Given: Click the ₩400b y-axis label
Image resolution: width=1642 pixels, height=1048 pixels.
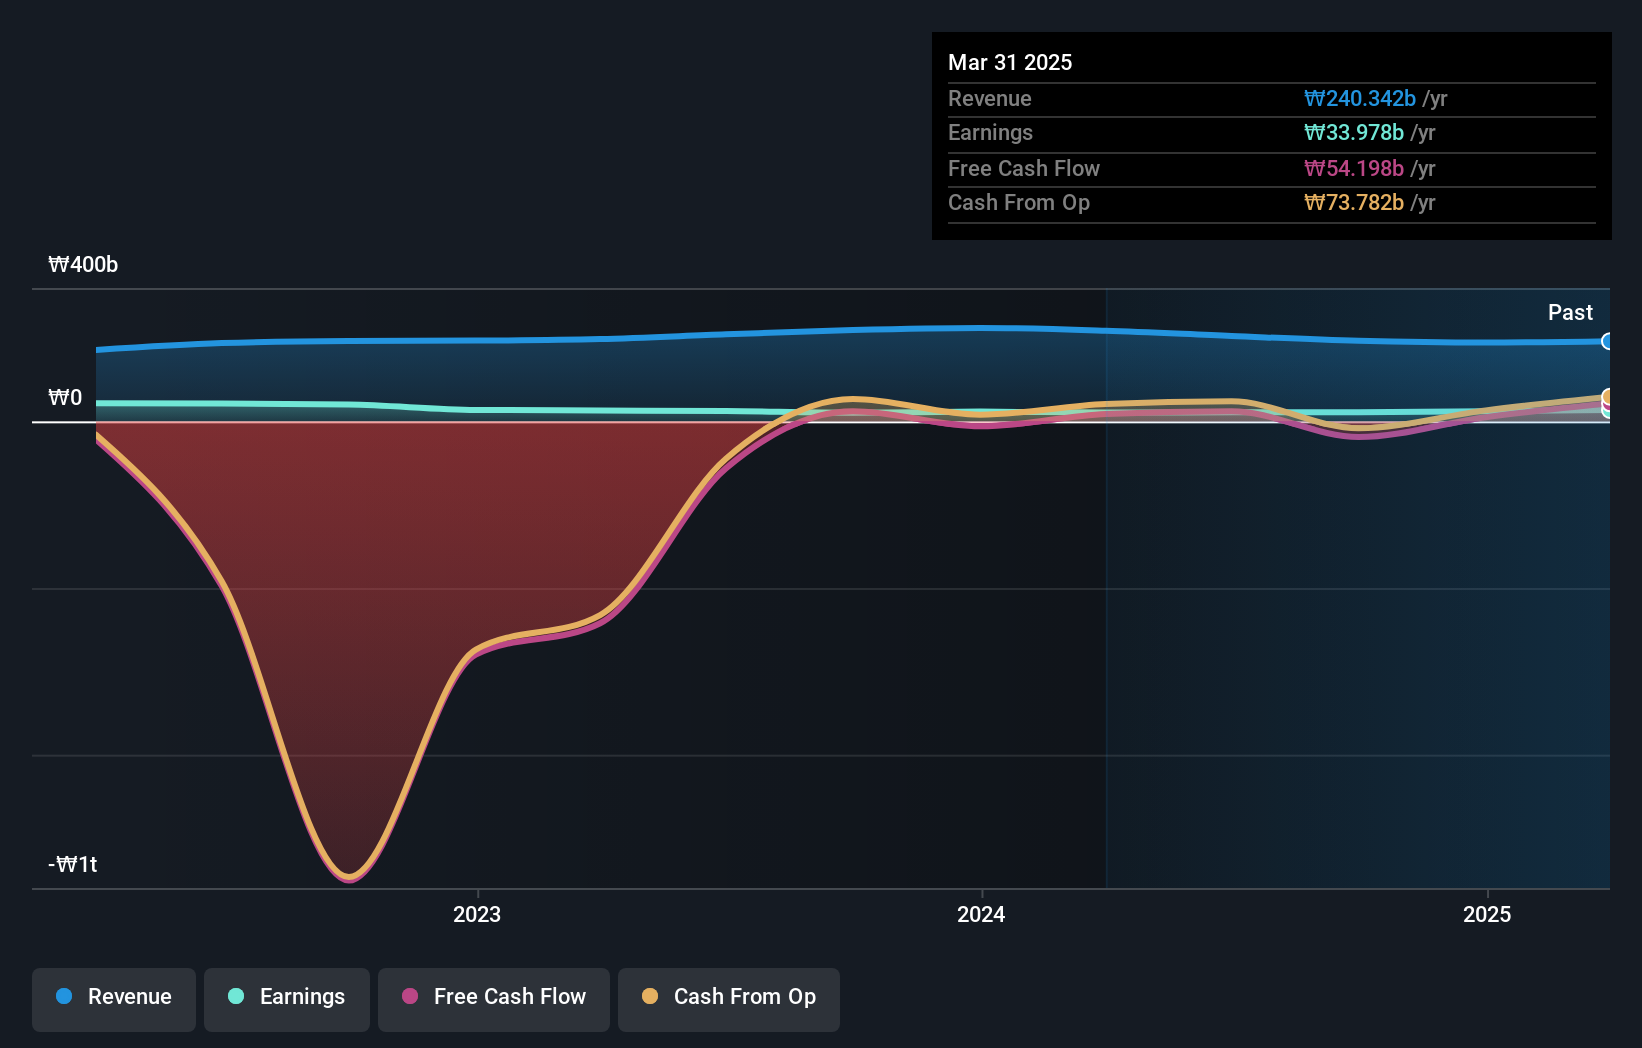Looking at the screenshot, I should (x=83, y=264).
